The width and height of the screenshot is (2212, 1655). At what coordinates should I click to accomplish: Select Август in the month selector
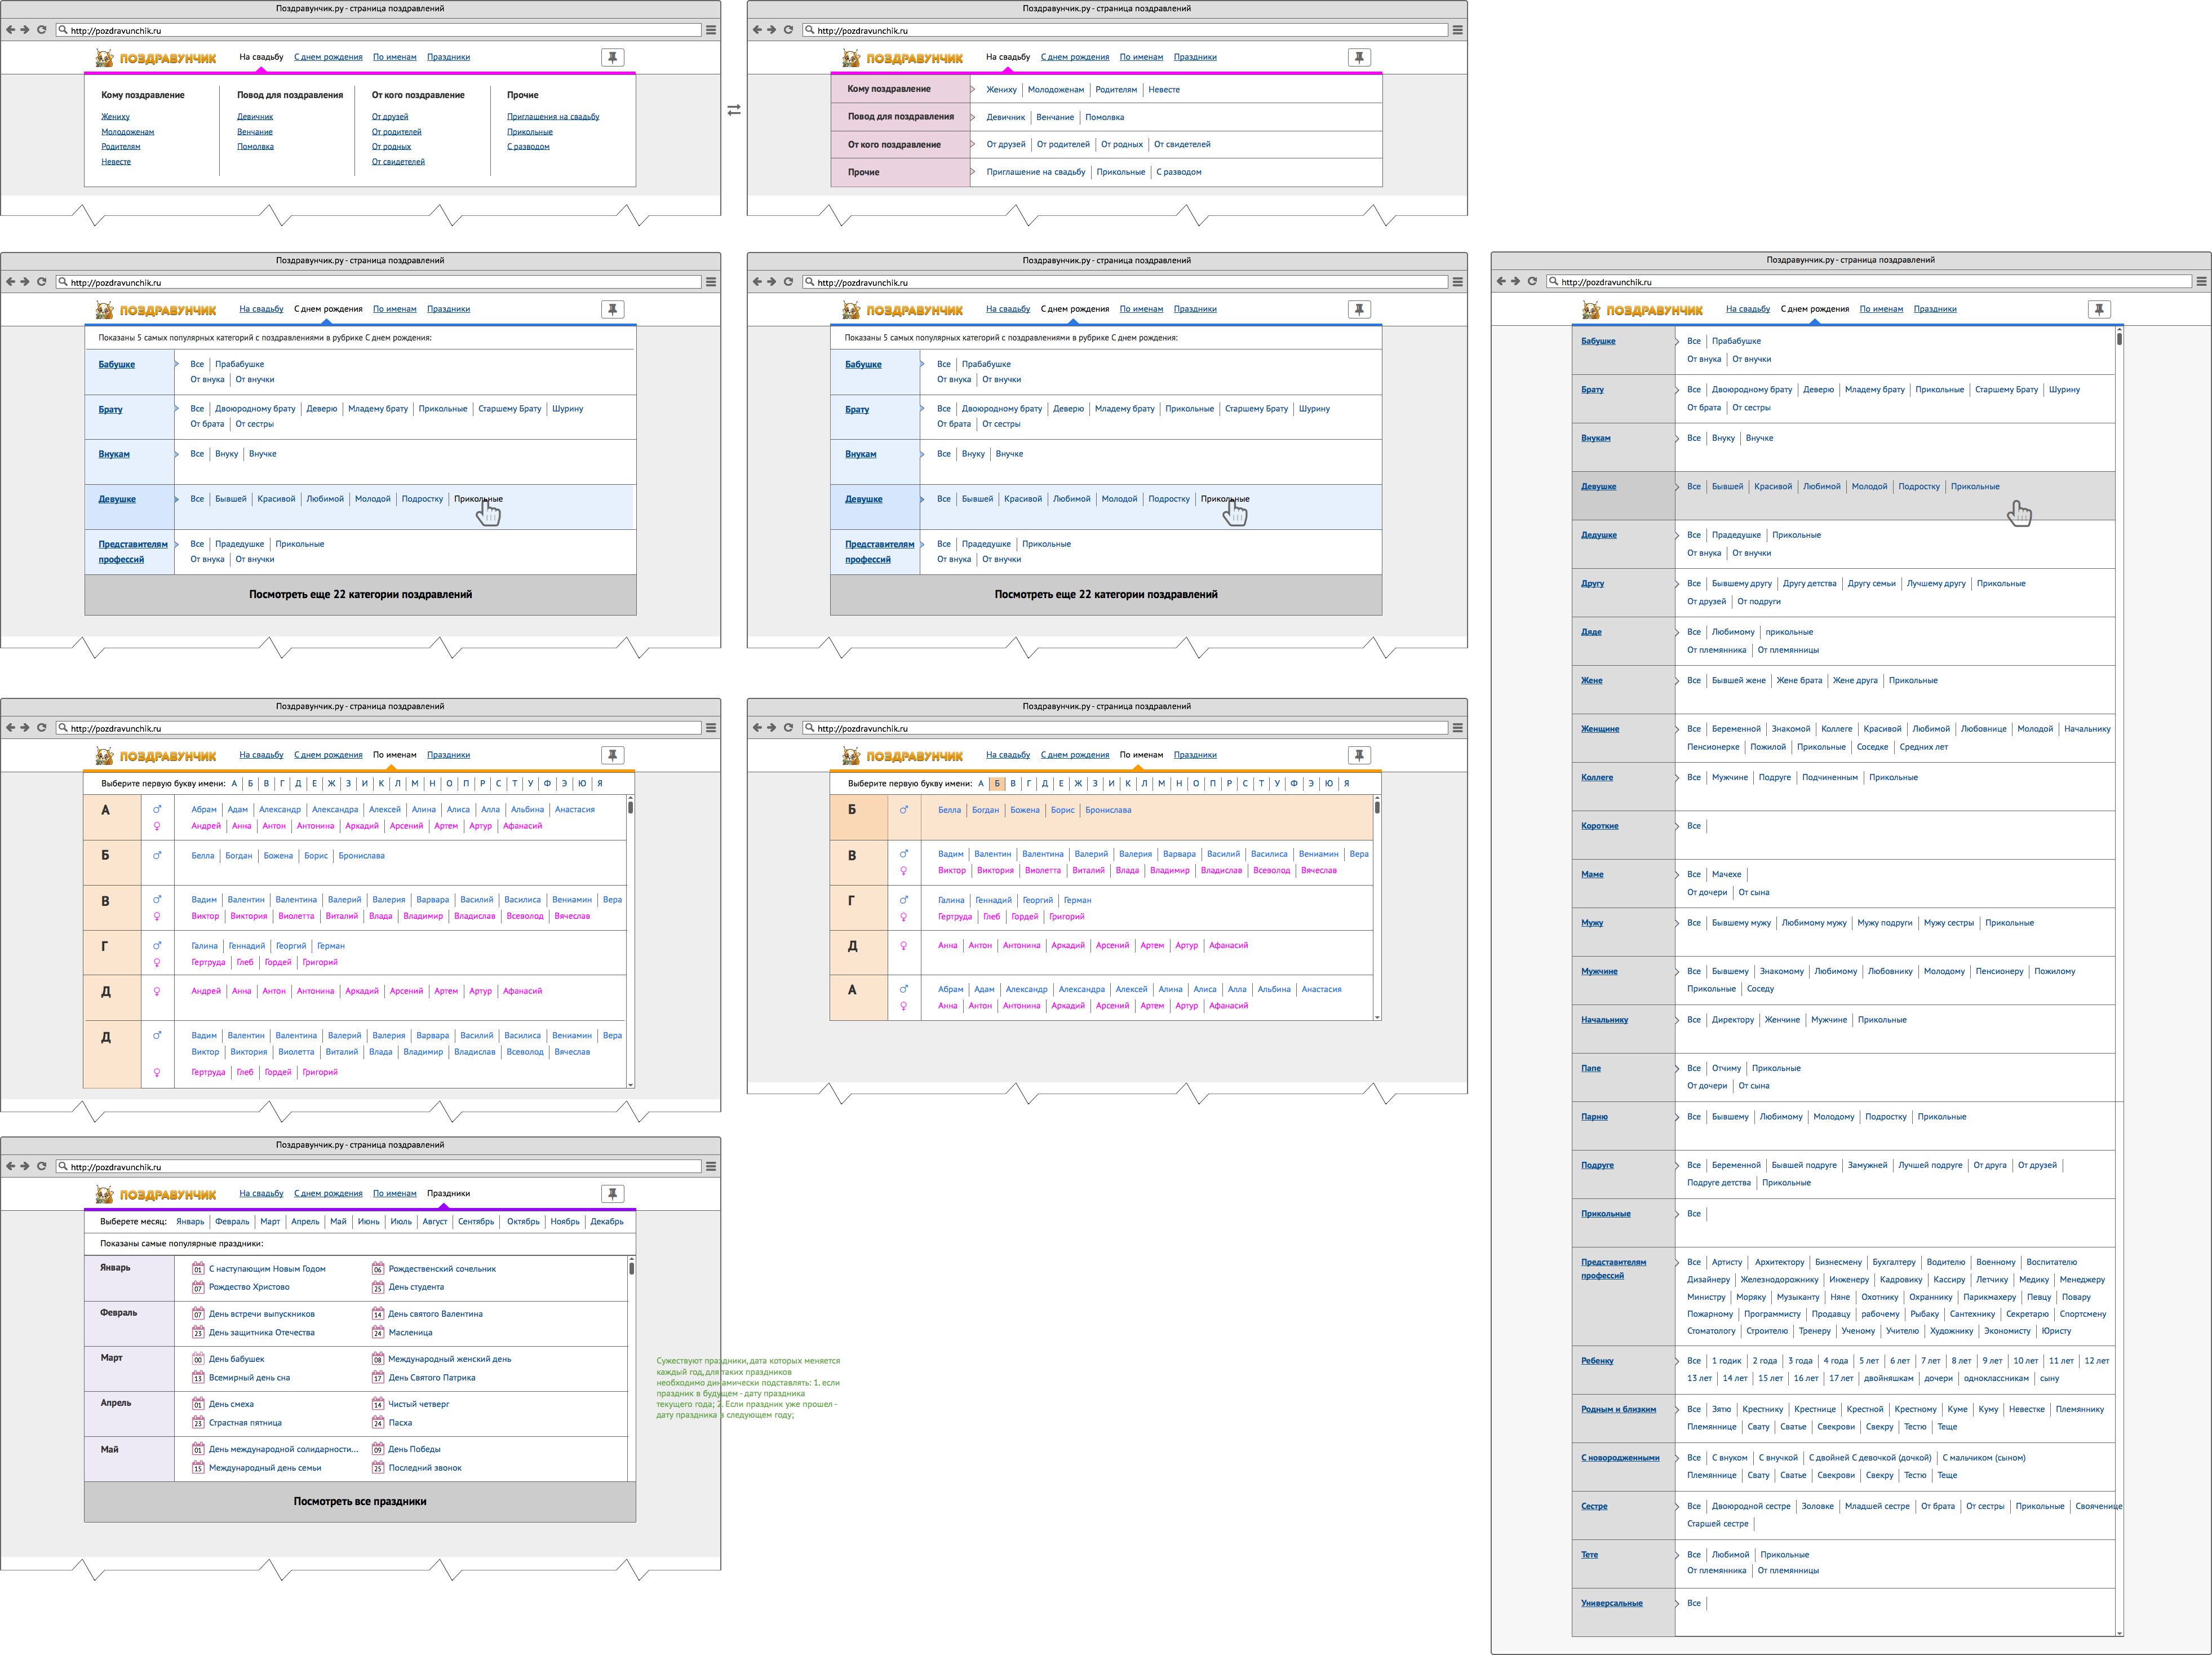(435, 1221)
